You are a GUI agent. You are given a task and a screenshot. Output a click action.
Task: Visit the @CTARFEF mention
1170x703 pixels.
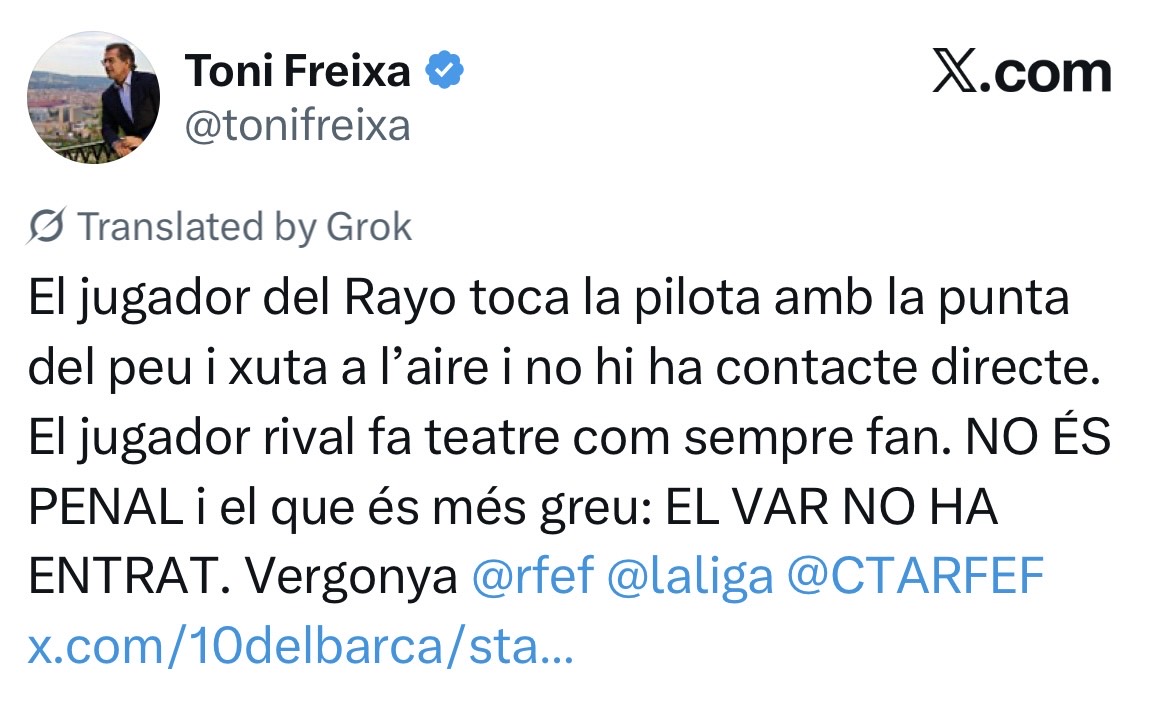(916, 576)
